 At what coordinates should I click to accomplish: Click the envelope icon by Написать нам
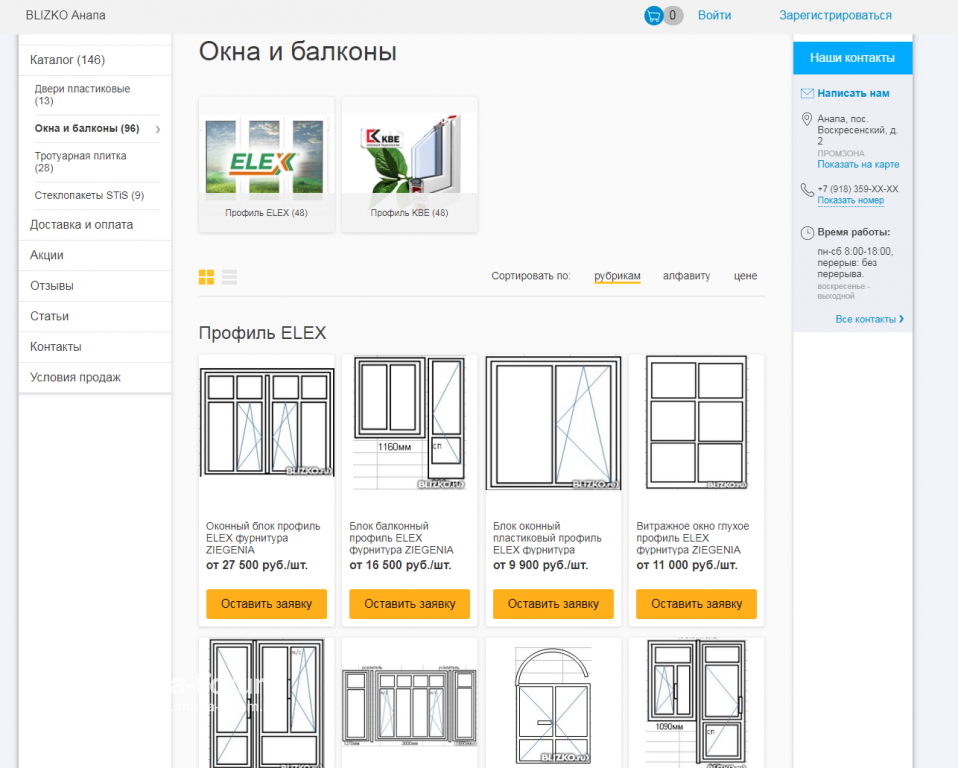coord(807,93)
